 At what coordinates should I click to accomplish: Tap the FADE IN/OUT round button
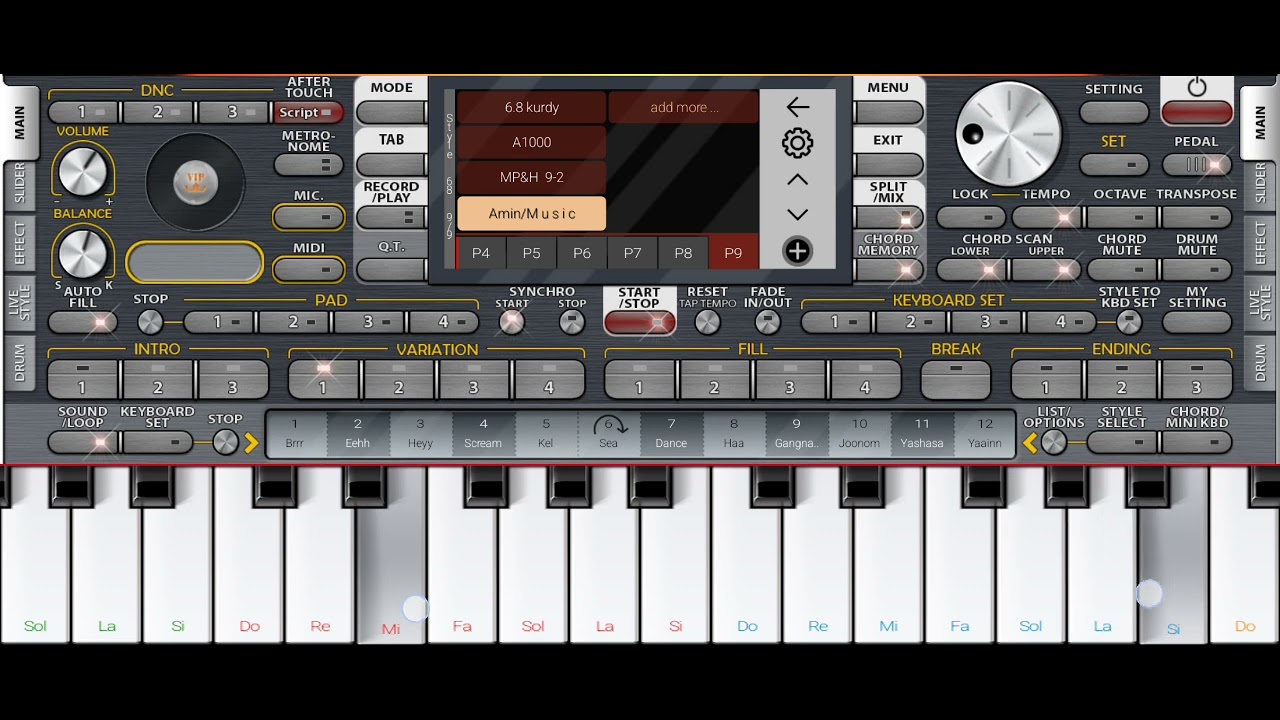coord(767,322)
